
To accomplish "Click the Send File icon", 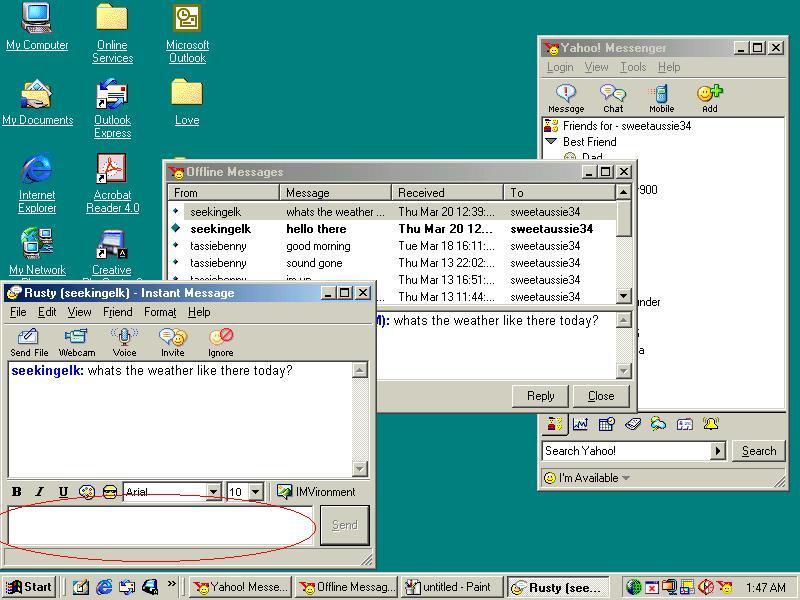I will (x=28, y=340).
